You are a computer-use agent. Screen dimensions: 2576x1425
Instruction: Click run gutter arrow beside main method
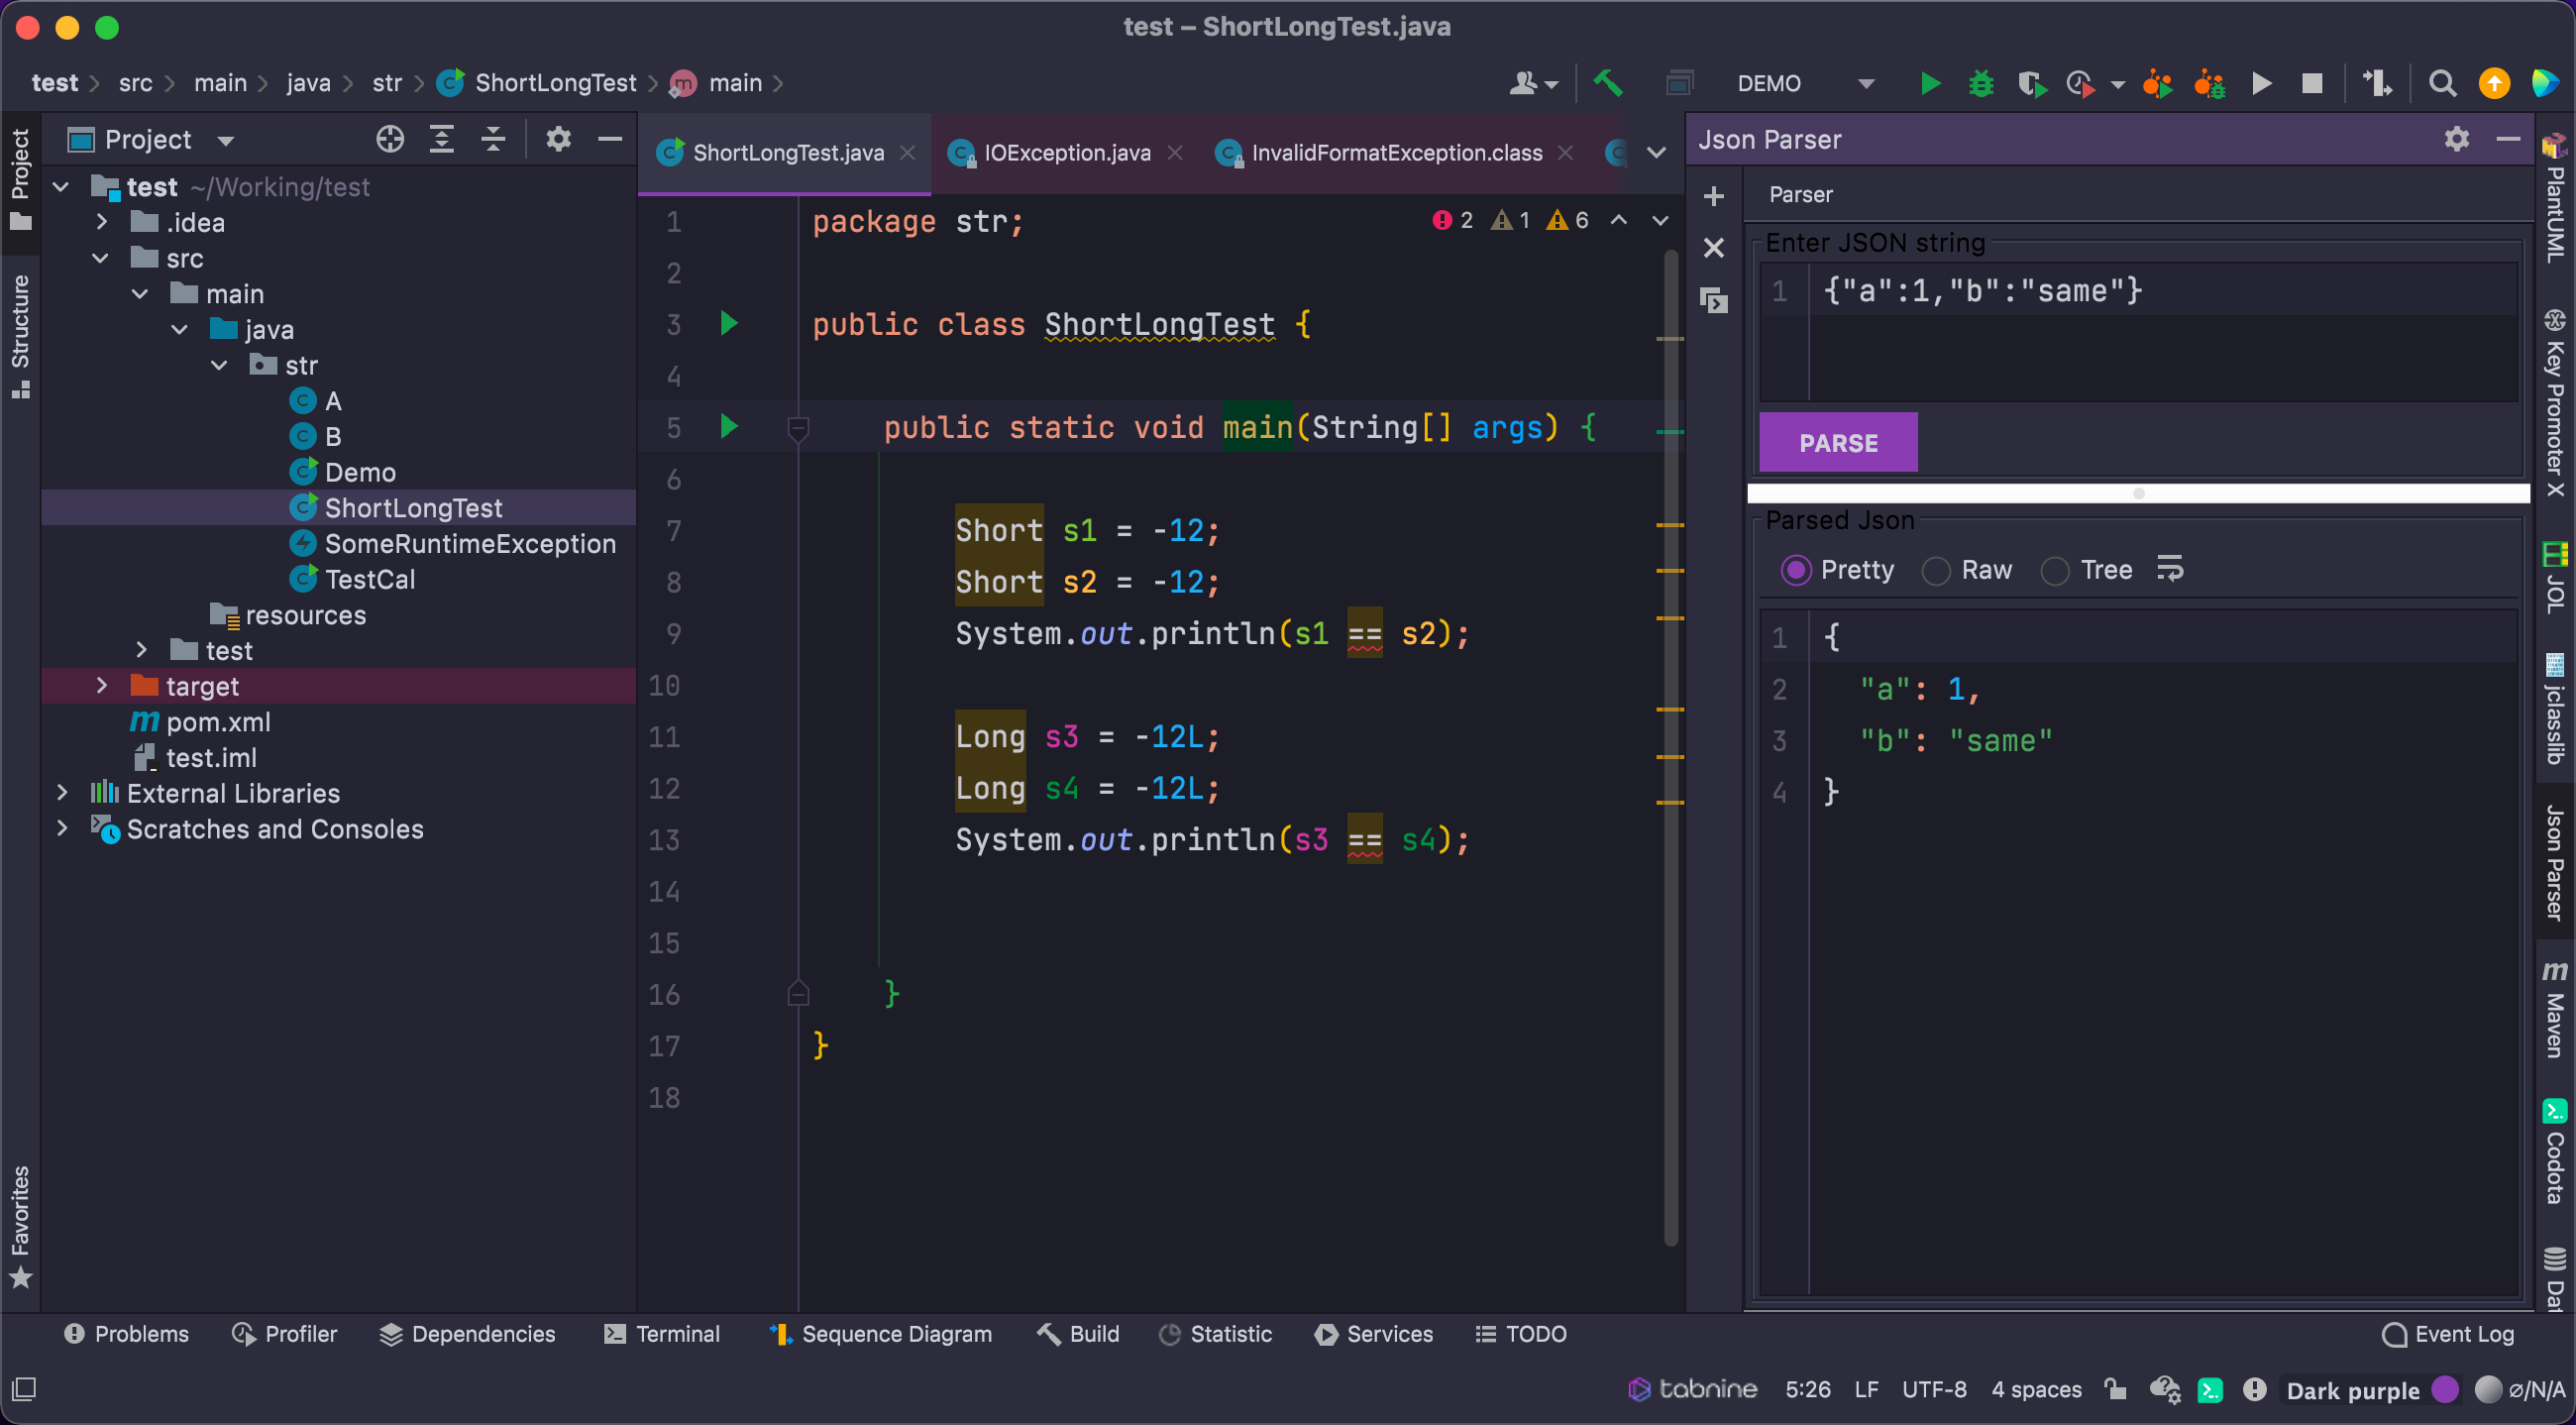tap(729, 427)
